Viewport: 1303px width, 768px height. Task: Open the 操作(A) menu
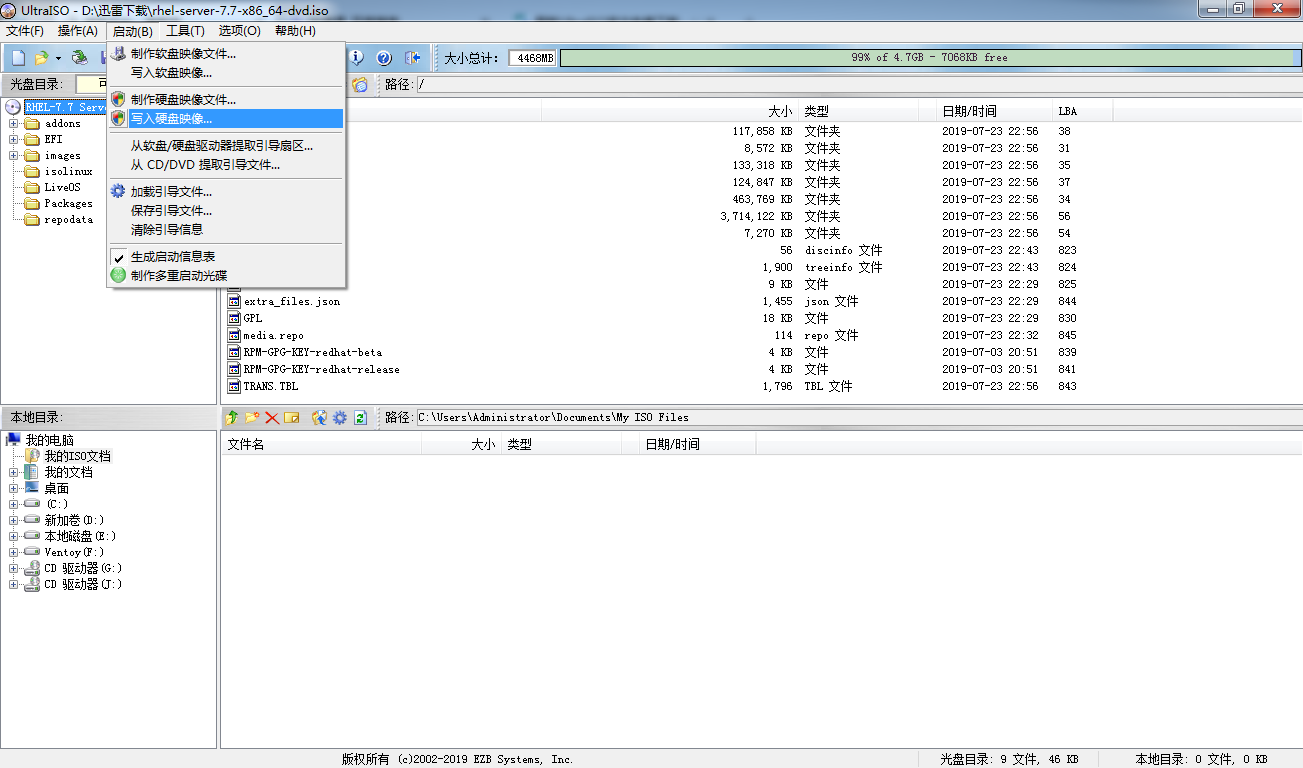[x=78, y=31]
